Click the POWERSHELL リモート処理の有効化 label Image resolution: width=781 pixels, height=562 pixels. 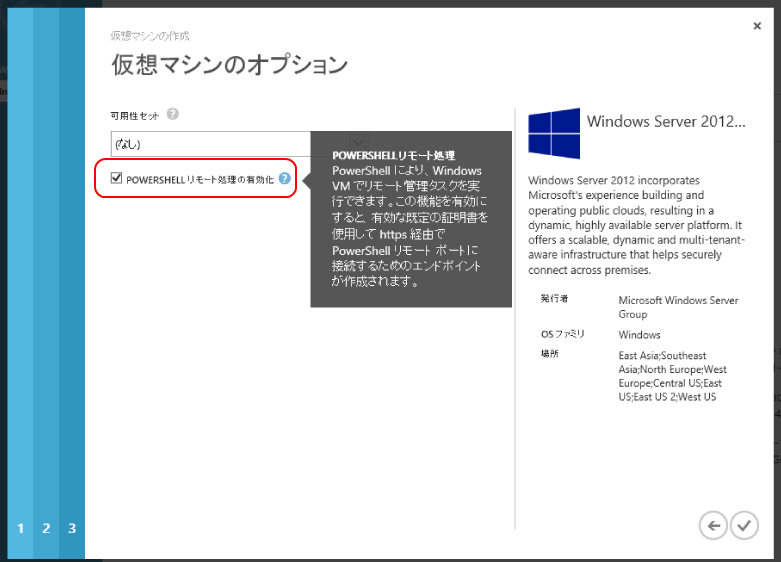200,180
